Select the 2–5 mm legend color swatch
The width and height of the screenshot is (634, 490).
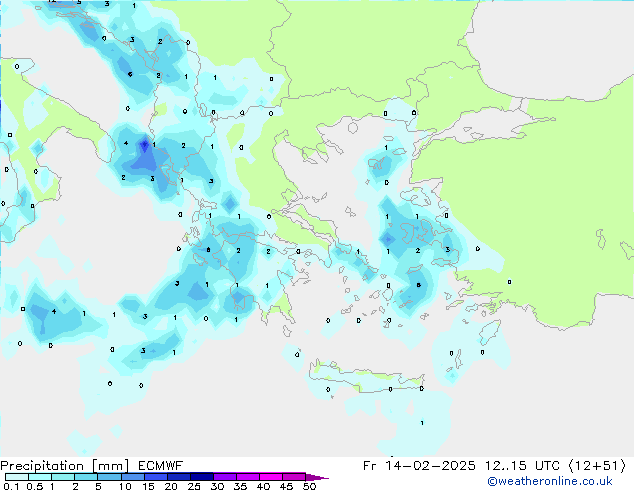[86, 477]
